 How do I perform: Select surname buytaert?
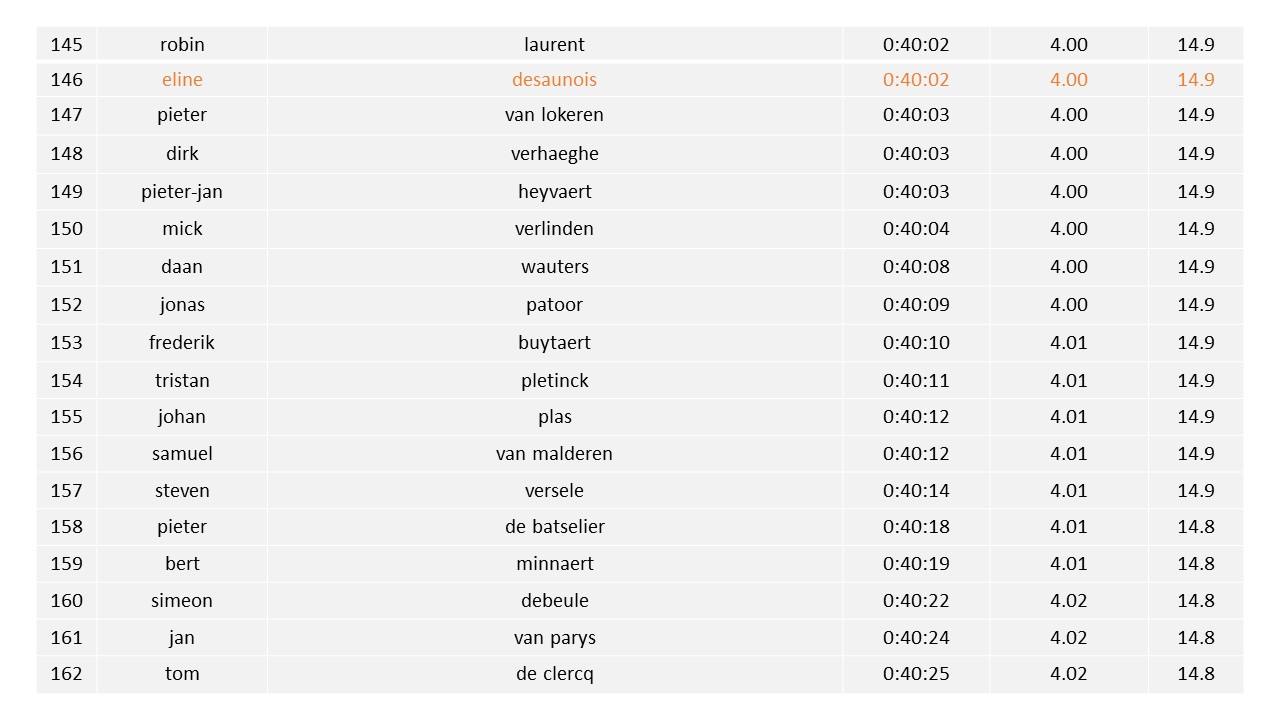pos(554,343)
